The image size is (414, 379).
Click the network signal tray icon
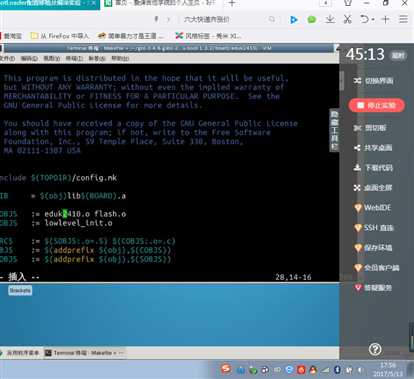click(325, 370)
